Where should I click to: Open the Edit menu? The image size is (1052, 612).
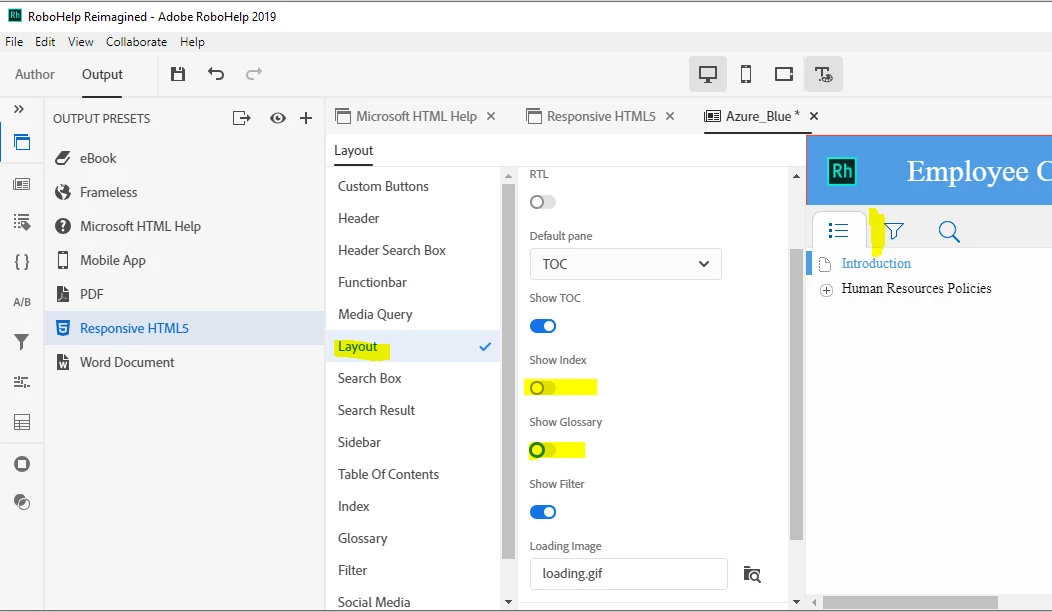[45, 42]
